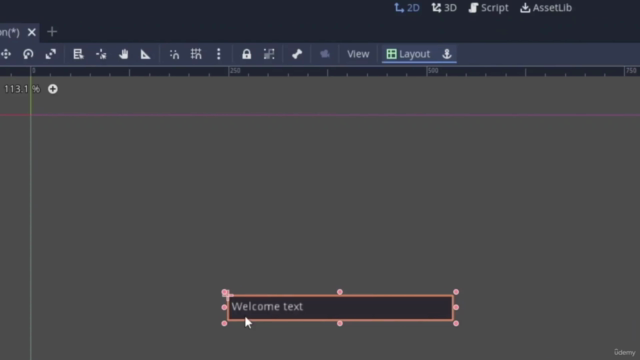Activate the Pan mode hand tool
This screenshot has height=360, width=640.
coord(123,54)
